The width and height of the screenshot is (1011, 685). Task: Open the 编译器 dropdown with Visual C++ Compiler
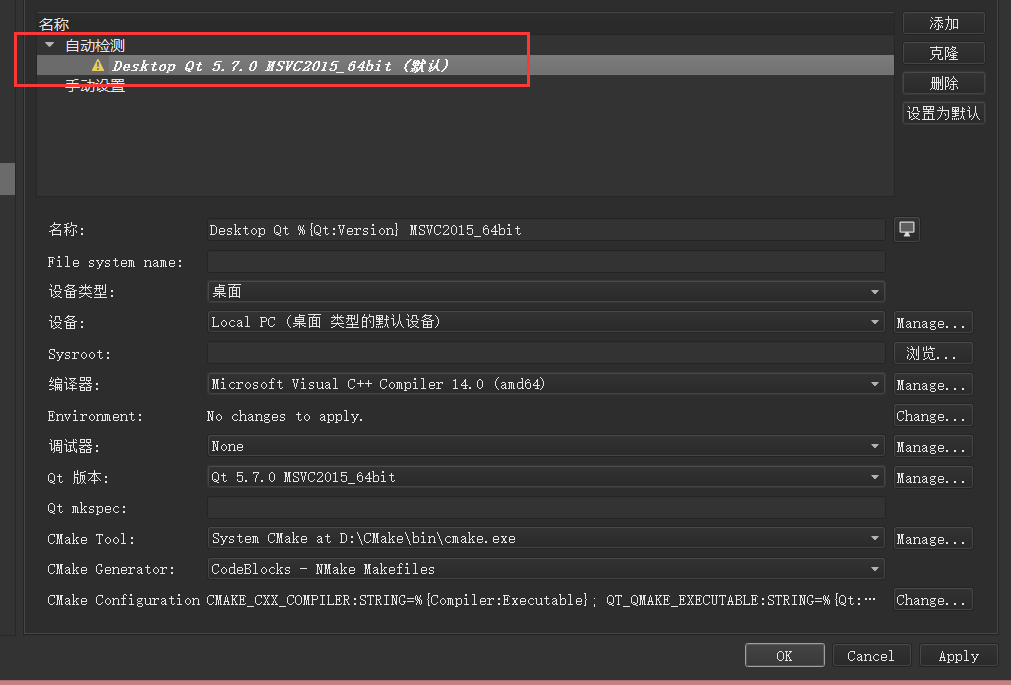[545, 384]
